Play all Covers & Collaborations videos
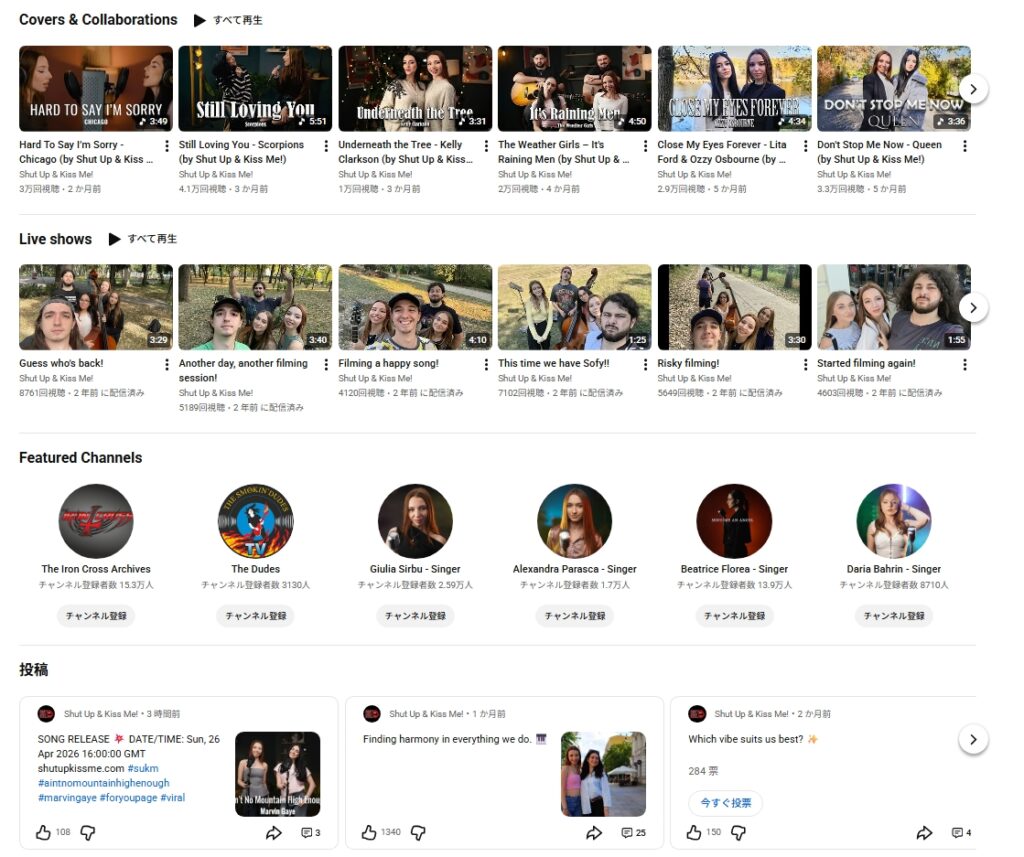This screenshot has width=1024, height=857. (x=229, y=20)
